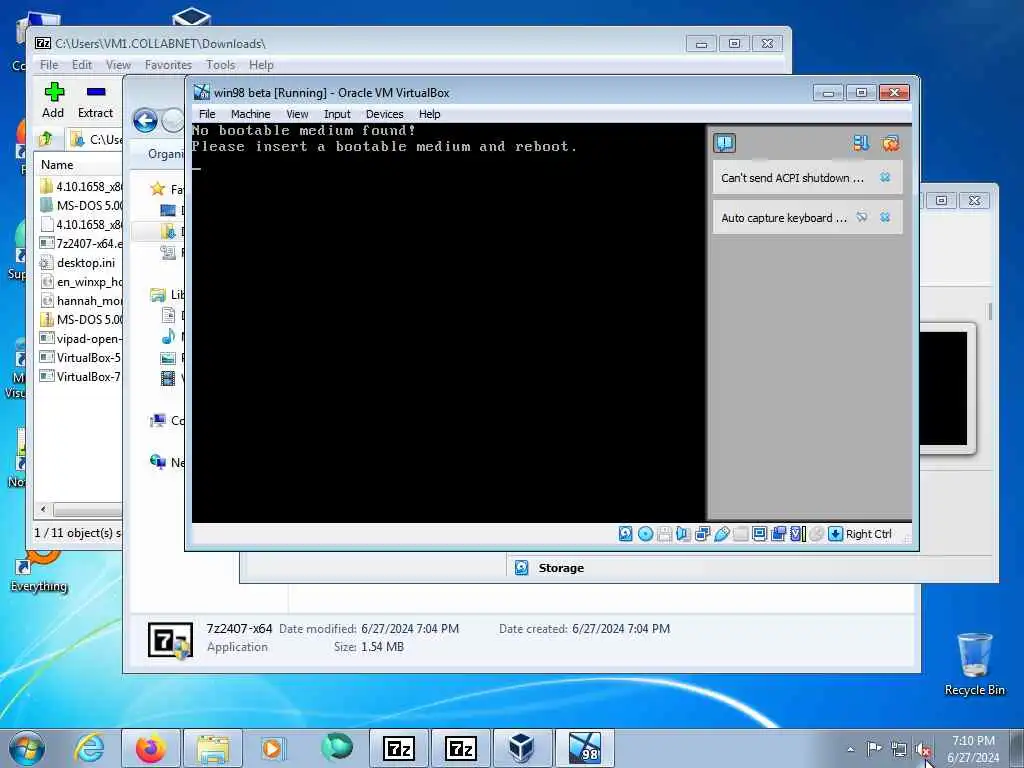
Task: Click the mouse integration indicator in VirtualBox status bar
Action: click(816, 534)
